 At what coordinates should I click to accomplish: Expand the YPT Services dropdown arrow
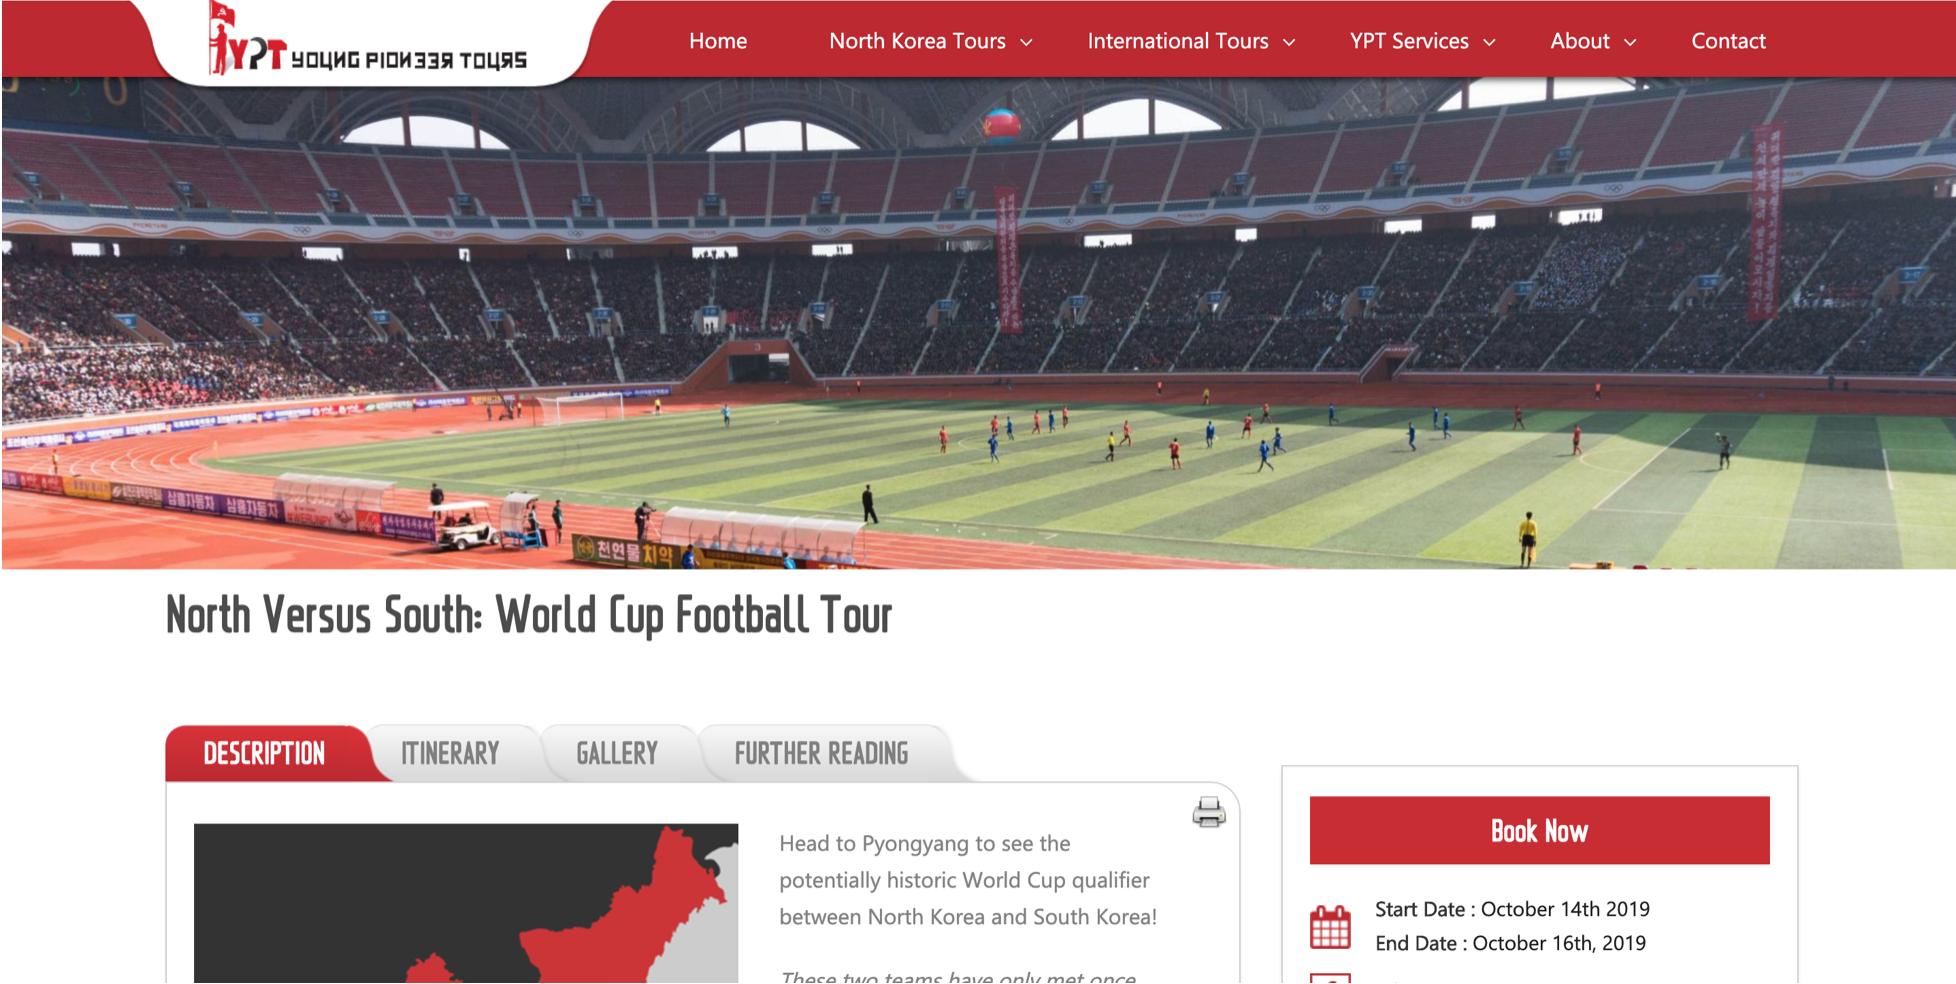1489,43
